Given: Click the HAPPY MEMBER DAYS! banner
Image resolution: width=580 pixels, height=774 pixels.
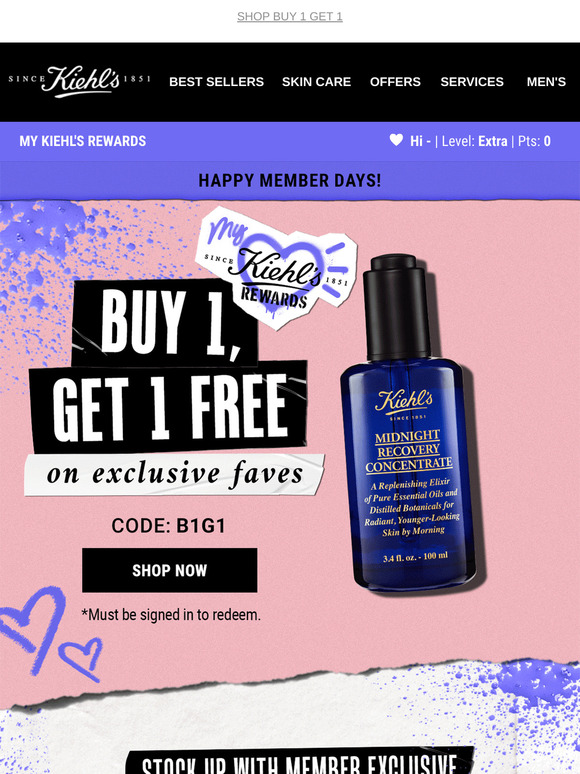Looking at the screenshot, I should coord(290,181).
